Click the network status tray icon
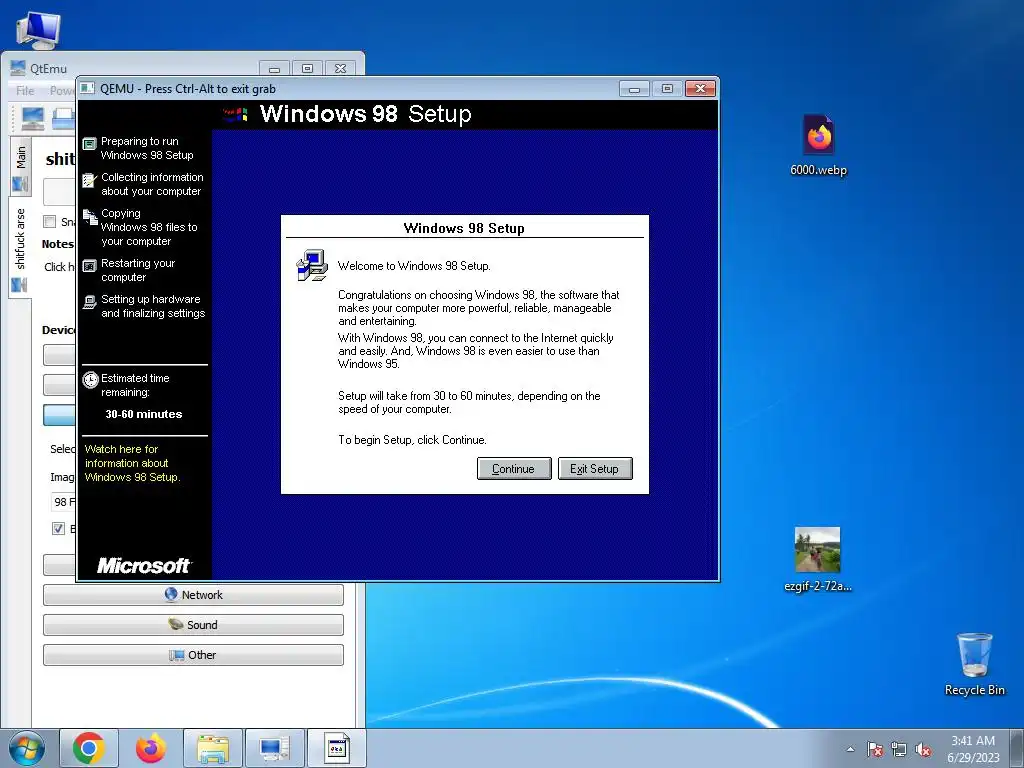Viewport: 1024px width, 768px height. click(899, 749)
